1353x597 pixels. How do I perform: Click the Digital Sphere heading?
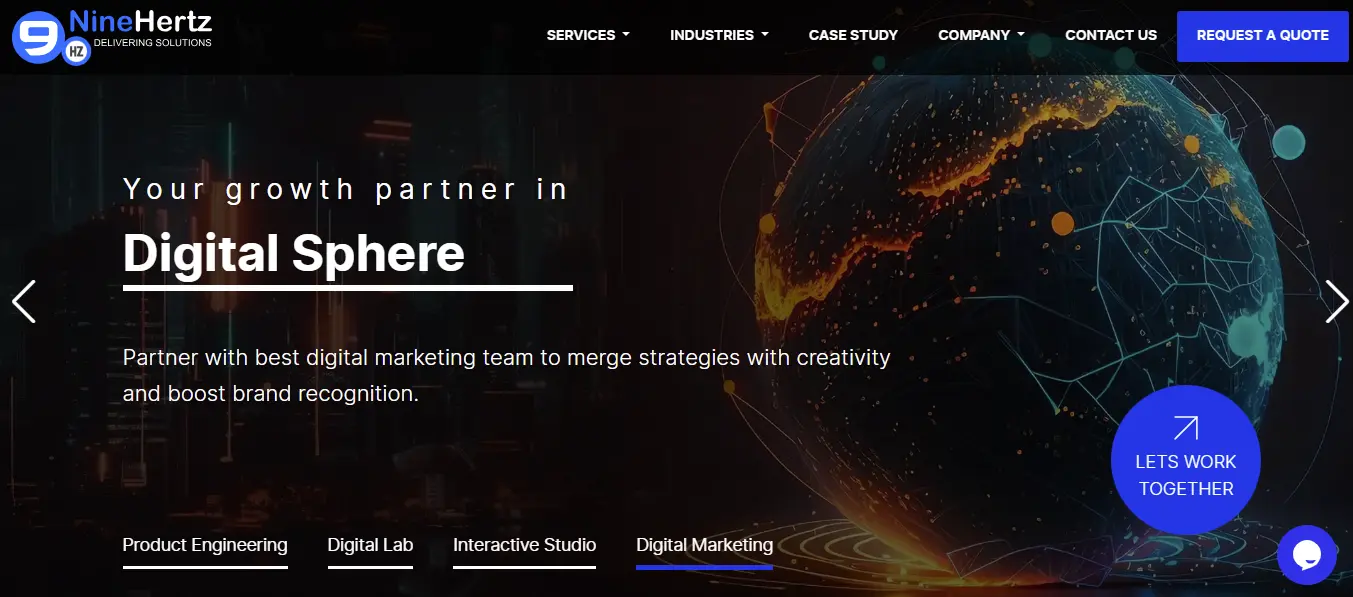[294, 254]
